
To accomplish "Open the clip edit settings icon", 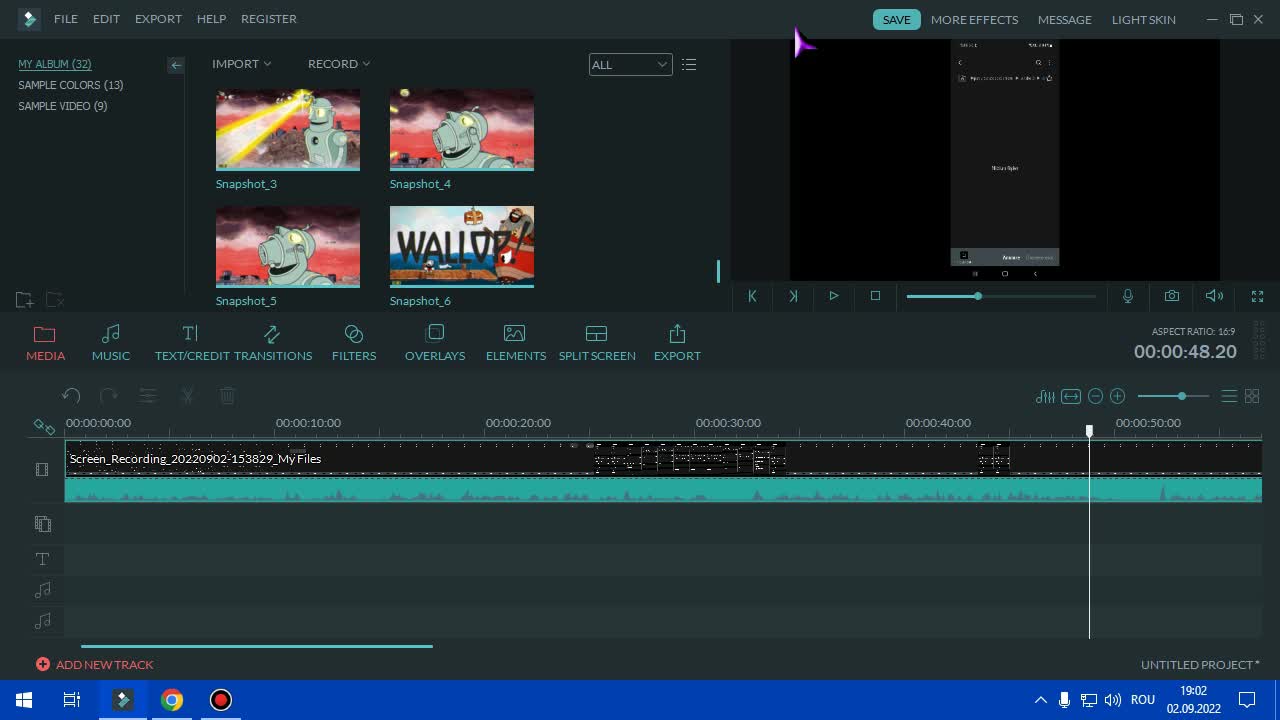I will [148, 396].
